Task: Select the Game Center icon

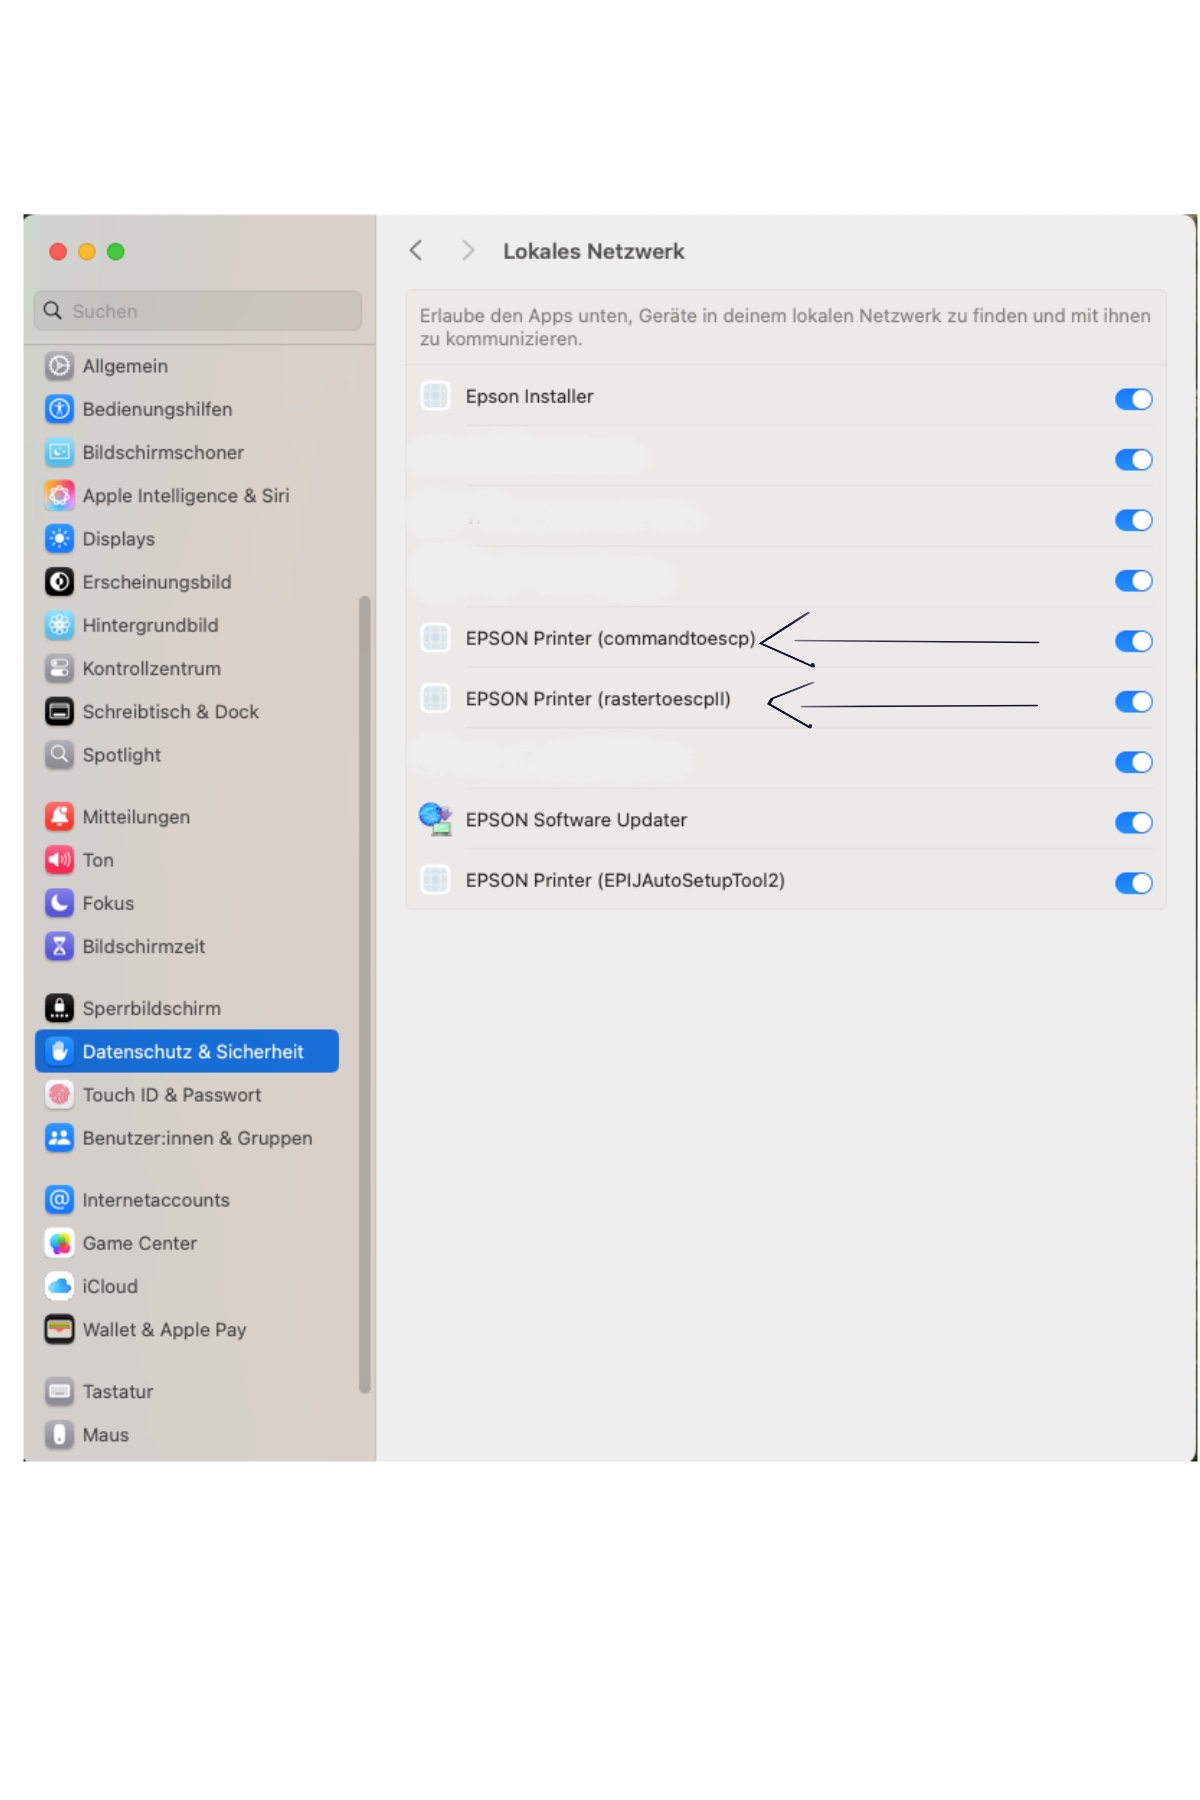Action: click(60, 1243)
